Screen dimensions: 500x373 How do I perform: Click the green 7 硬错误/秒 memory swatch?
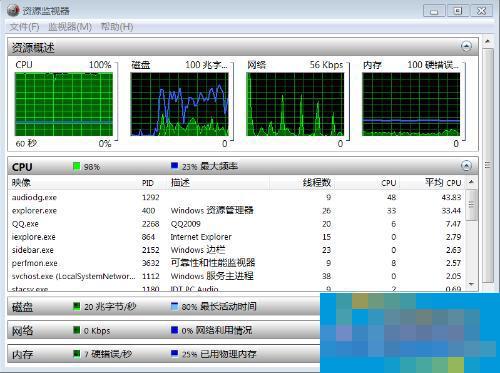point(76,353)
